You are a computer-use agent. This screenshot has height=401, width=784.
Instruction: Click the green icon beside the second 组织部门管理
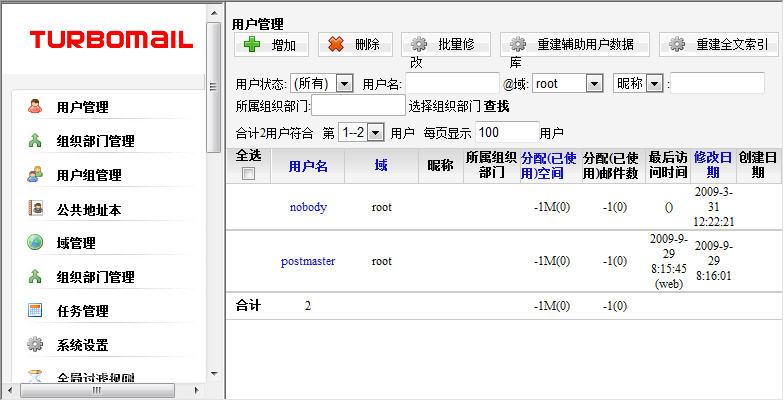35,276
